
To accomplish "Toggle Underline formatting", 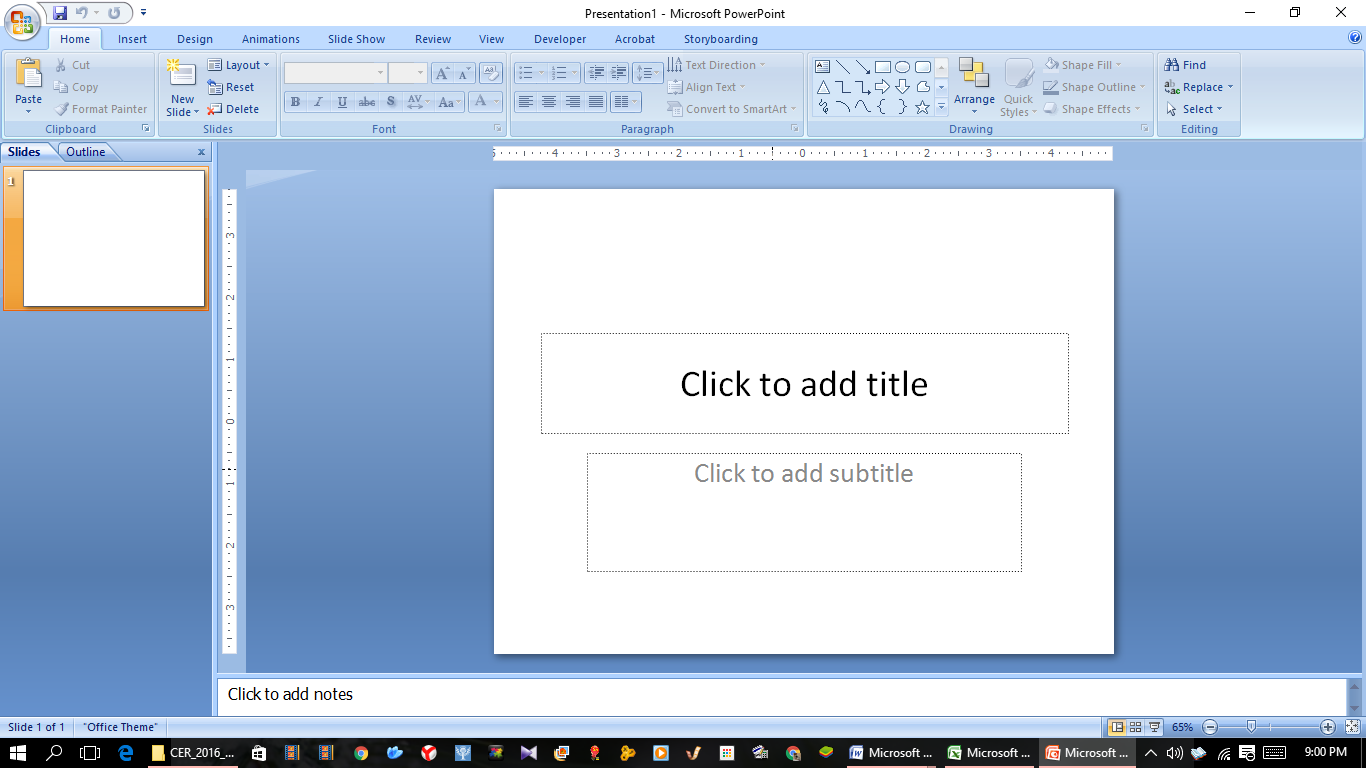I will coord(343,102).
